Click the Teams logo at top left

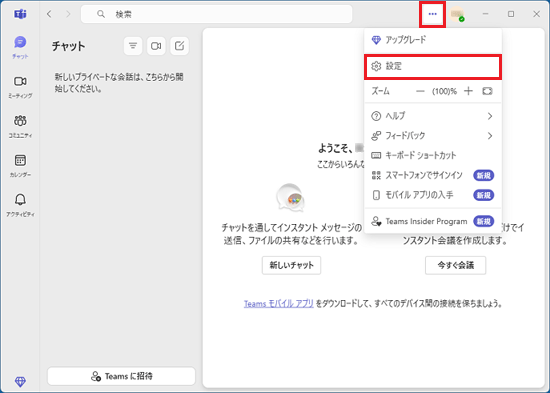[x=20, y=14]
